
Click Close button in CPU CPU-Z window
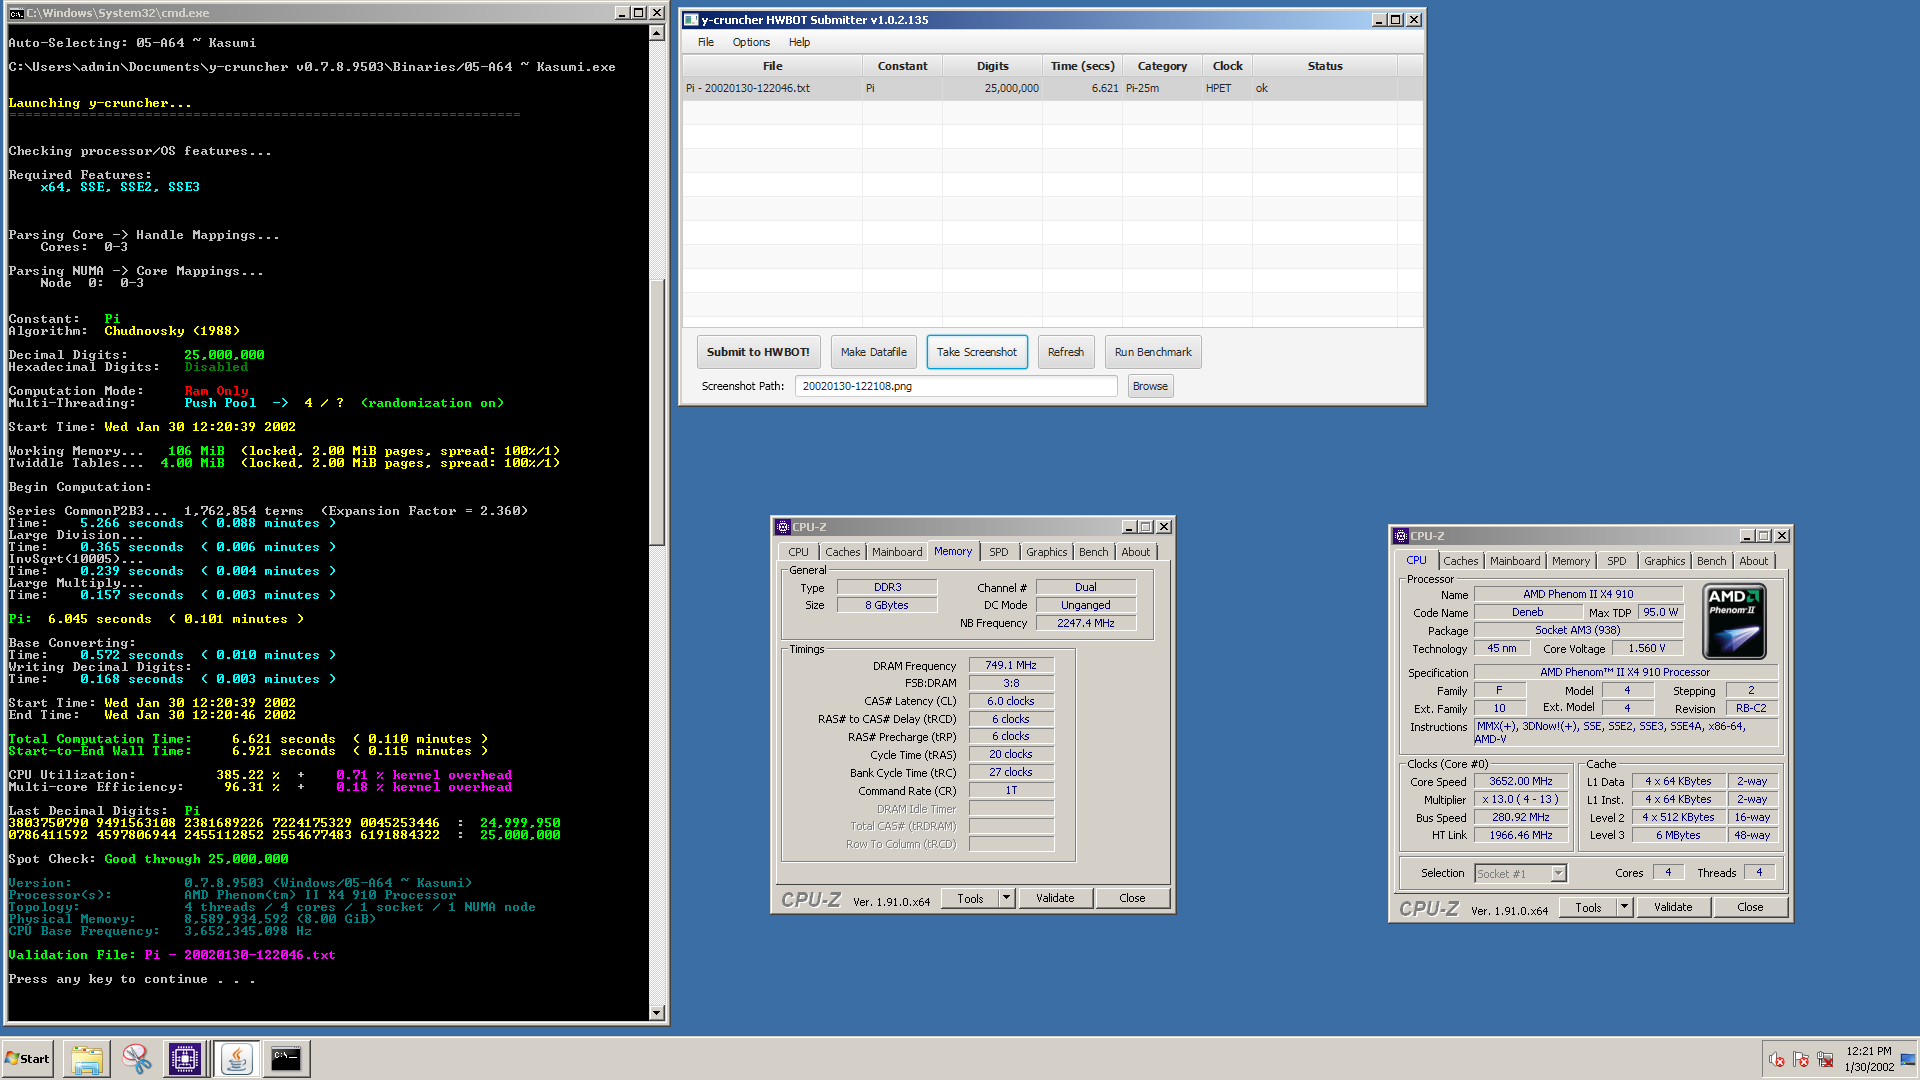[1750, 908]
